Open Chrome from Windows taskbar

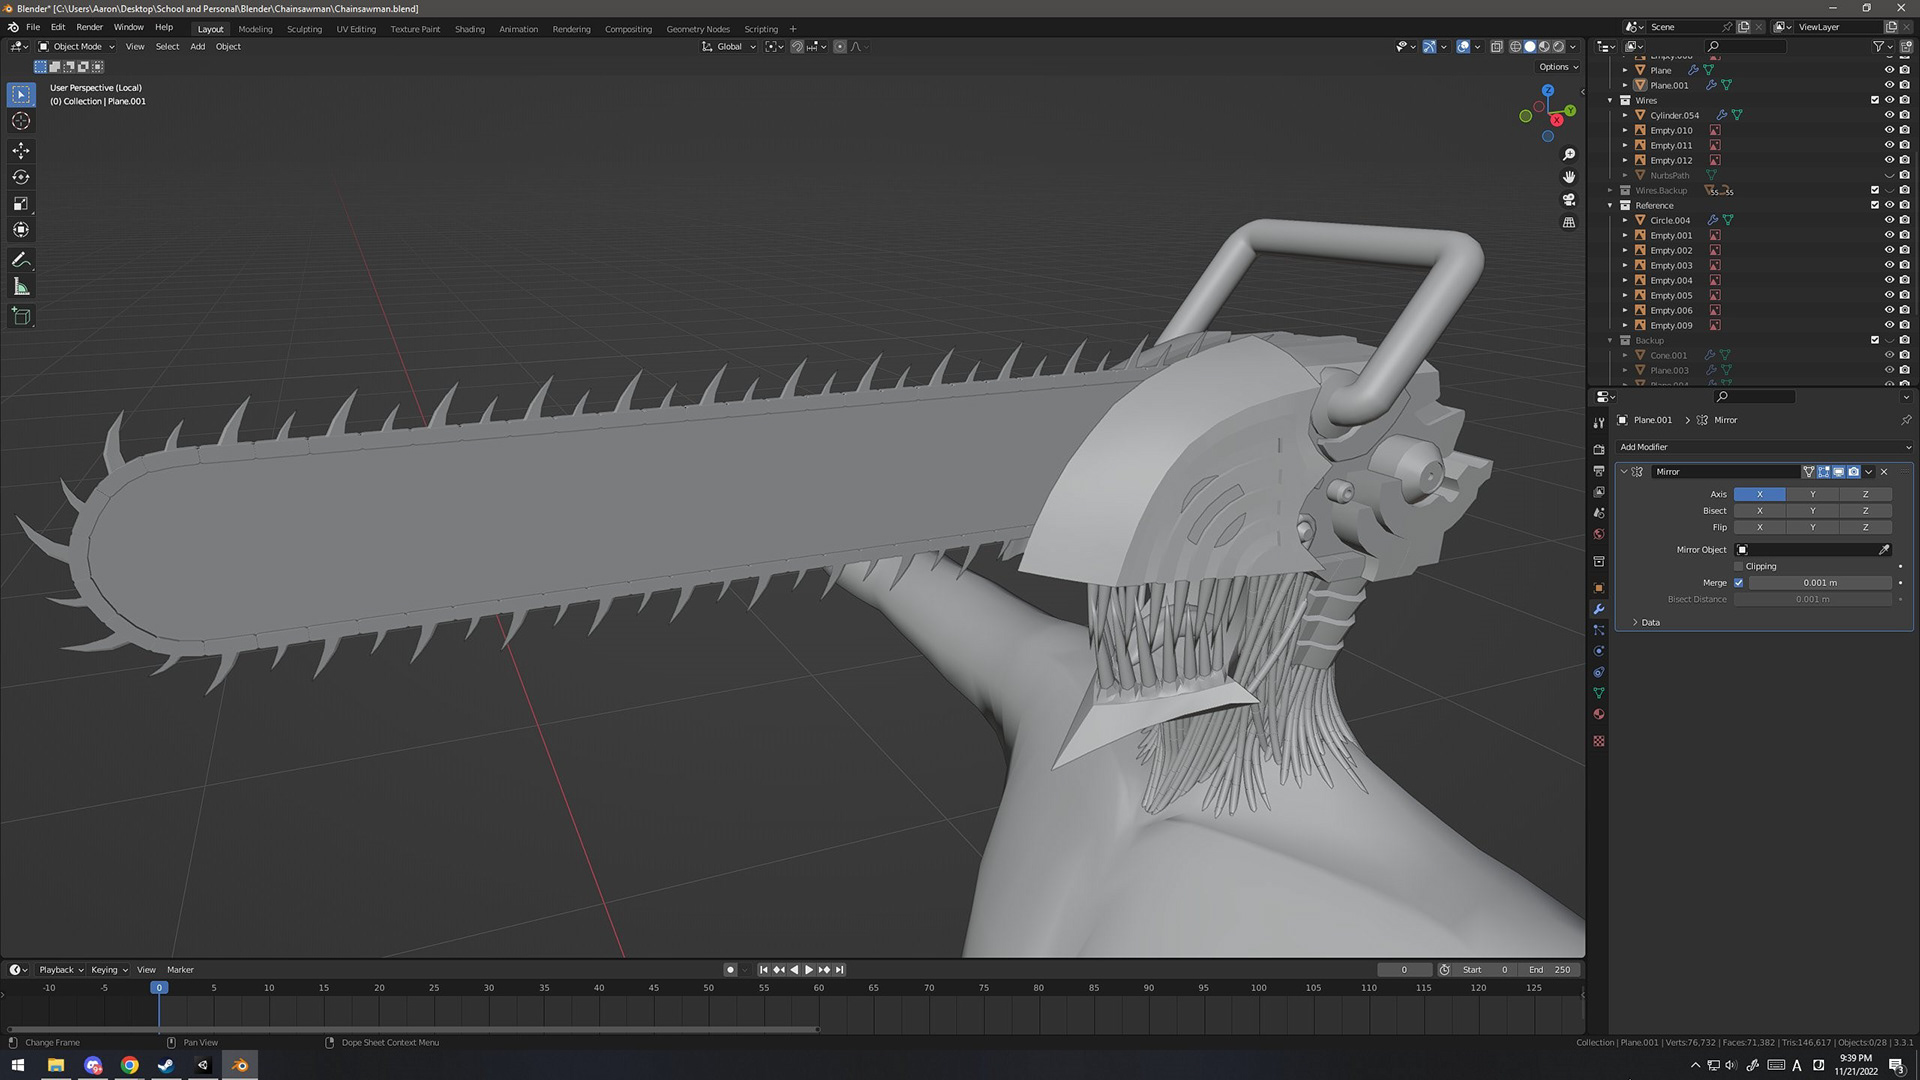point(129,1066)
